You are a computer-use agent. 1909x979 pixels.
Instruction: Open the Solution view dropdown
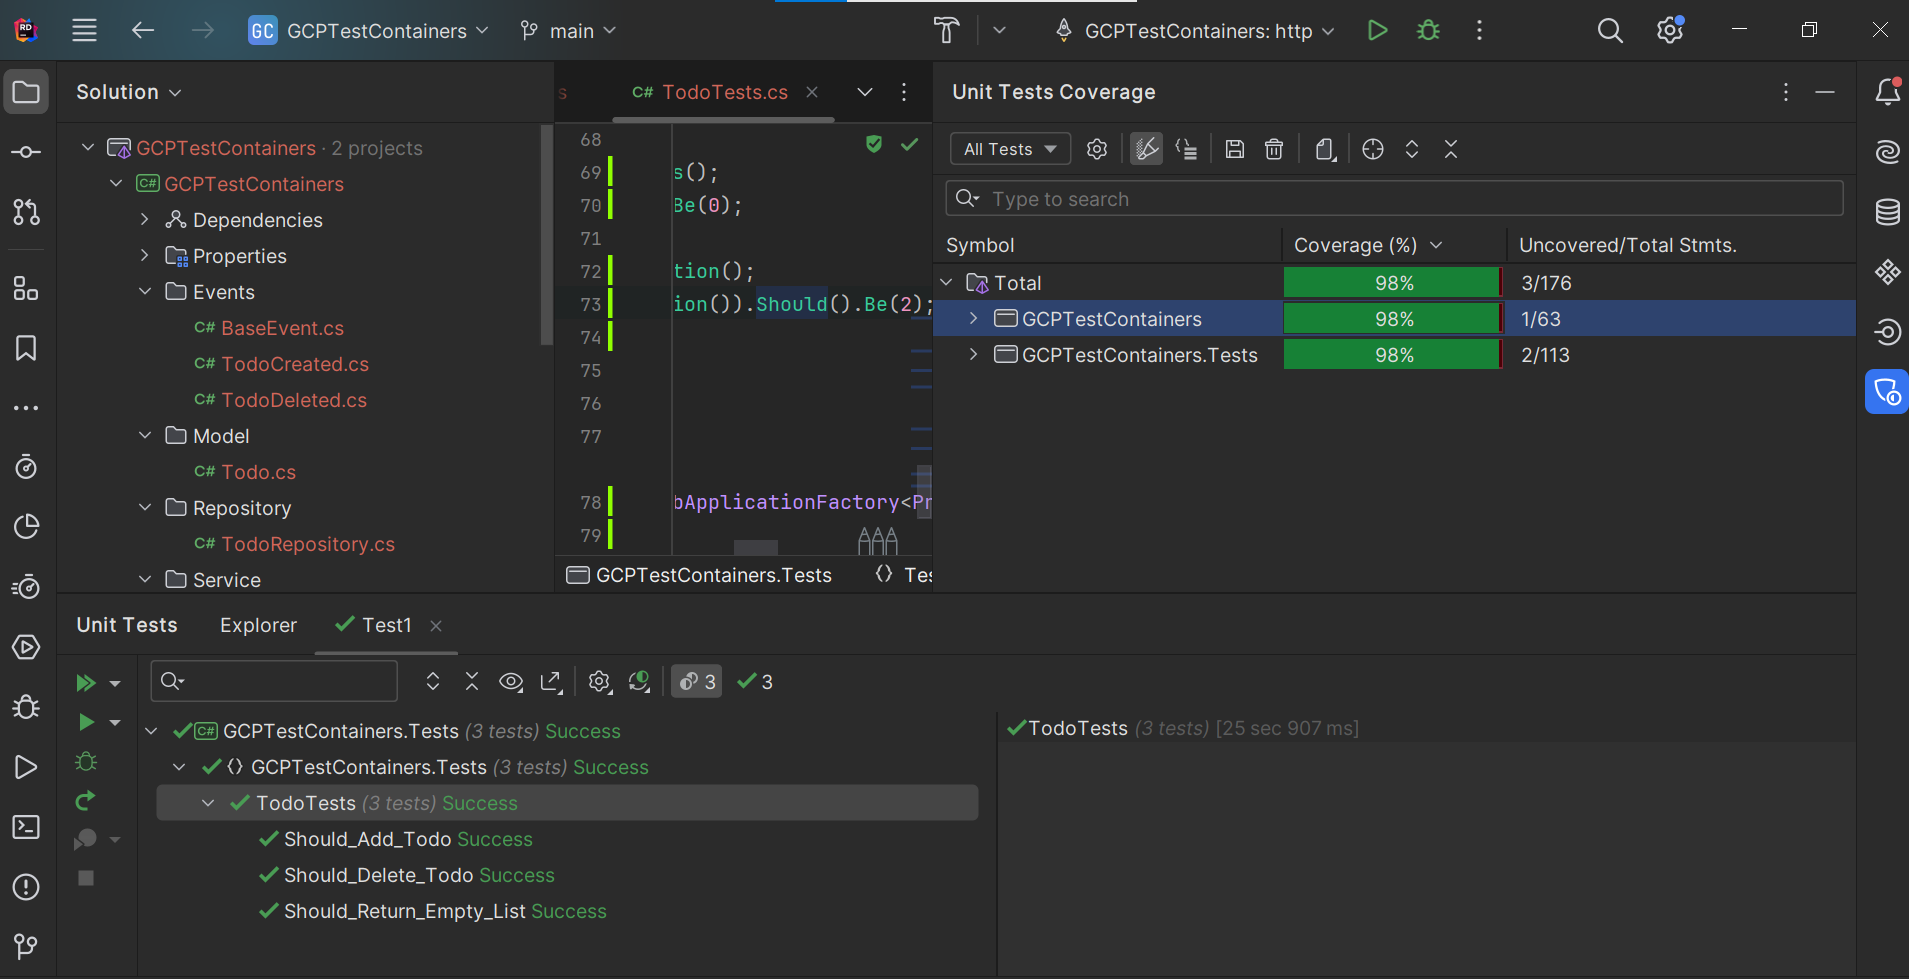pyautogui.click(x=129, y=92)
